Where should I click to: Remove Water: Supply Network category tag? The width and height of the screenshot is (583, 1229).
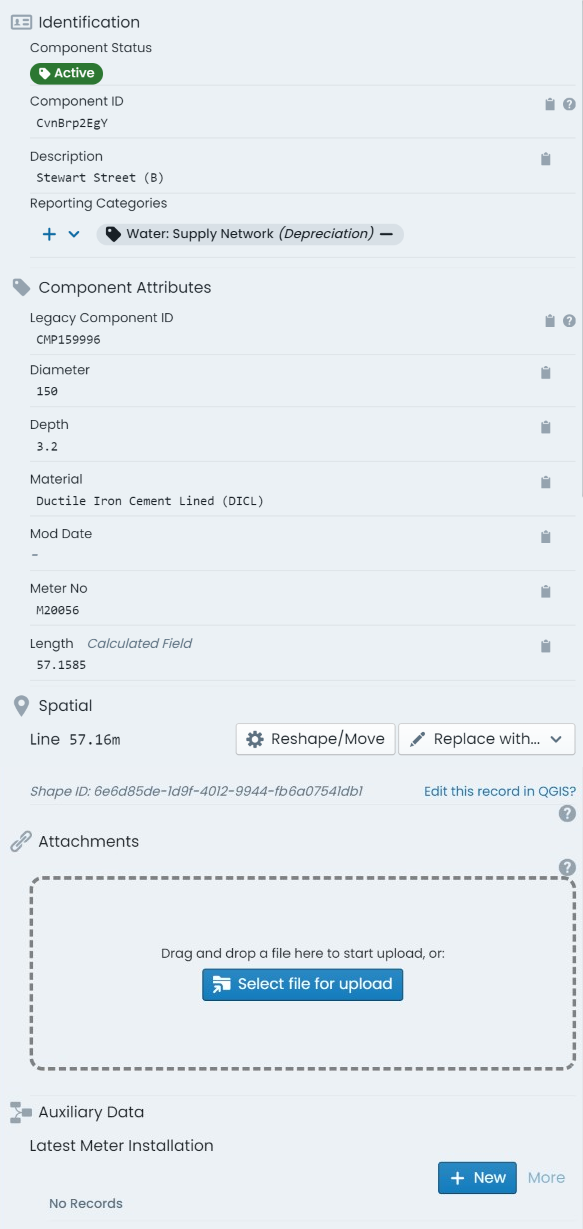pos(386,234)
